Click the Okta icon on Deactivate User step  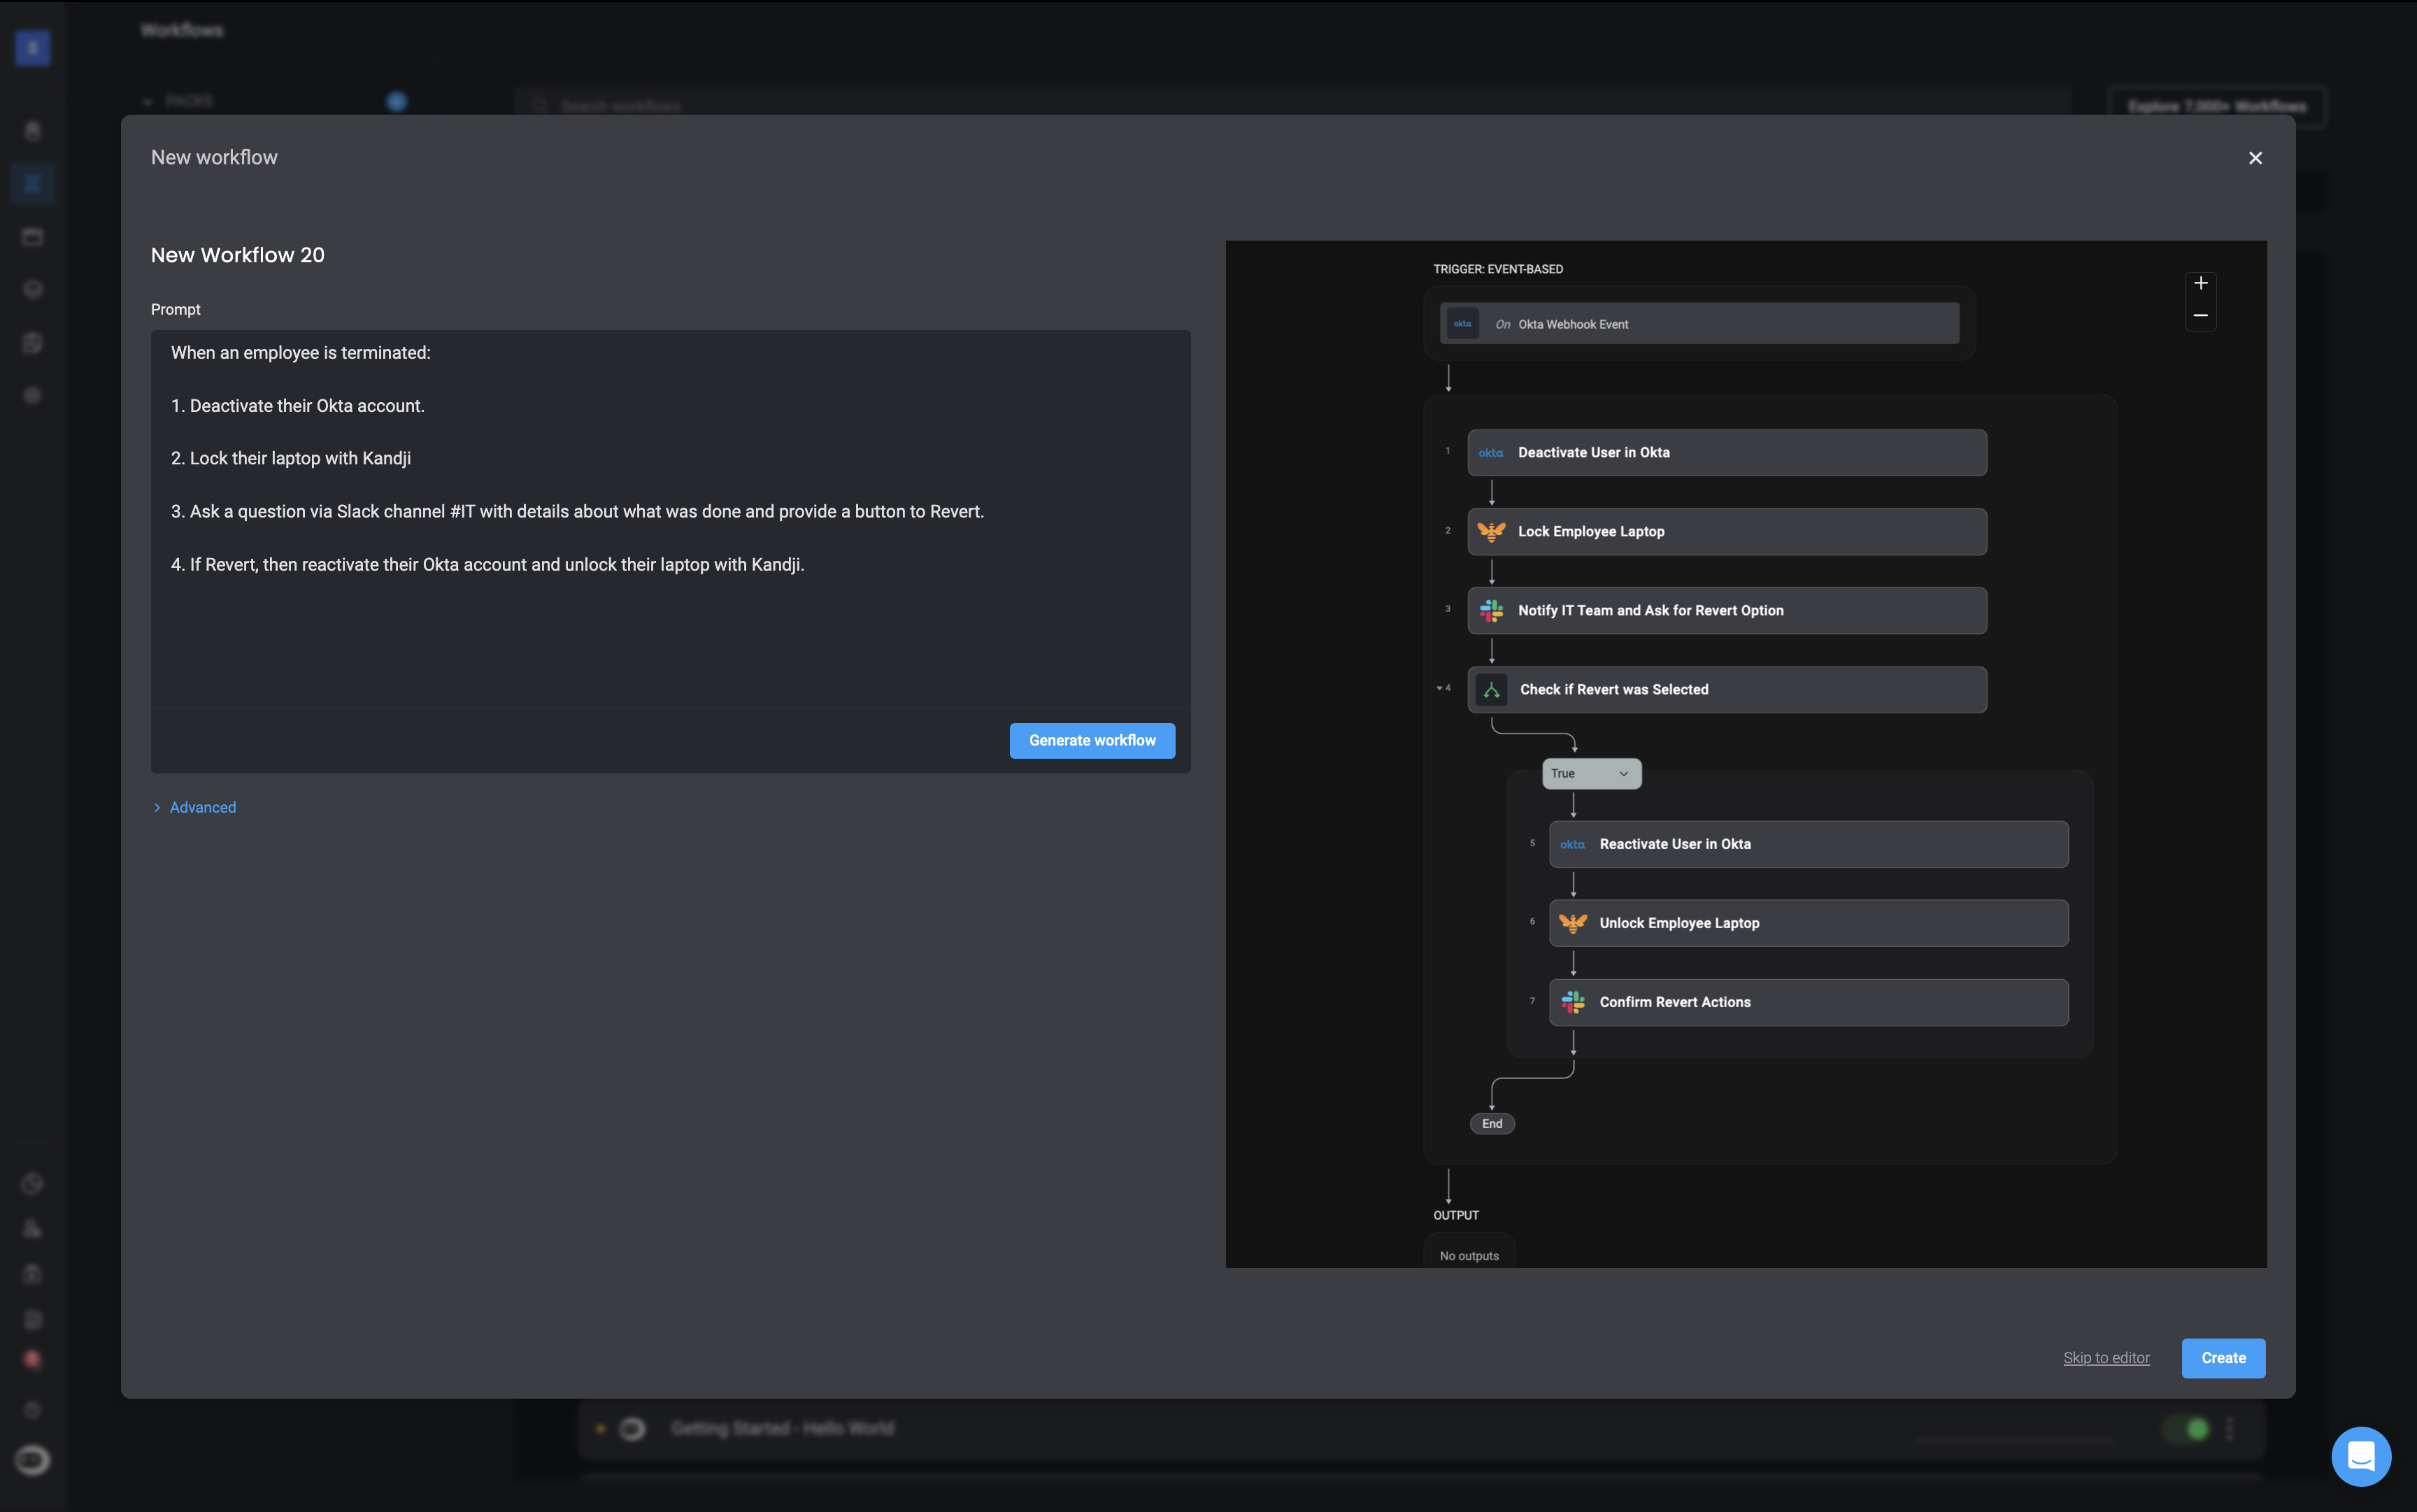[x=1491, y=453]
